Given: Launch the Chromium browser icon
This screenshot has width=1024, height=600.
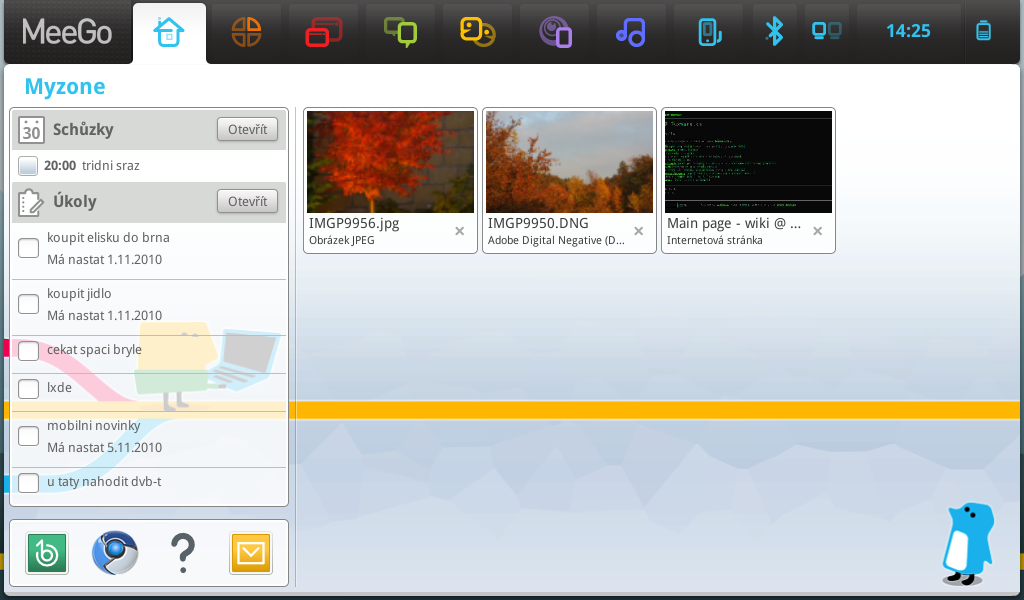Looking at the screenshot, I should 115,552.
